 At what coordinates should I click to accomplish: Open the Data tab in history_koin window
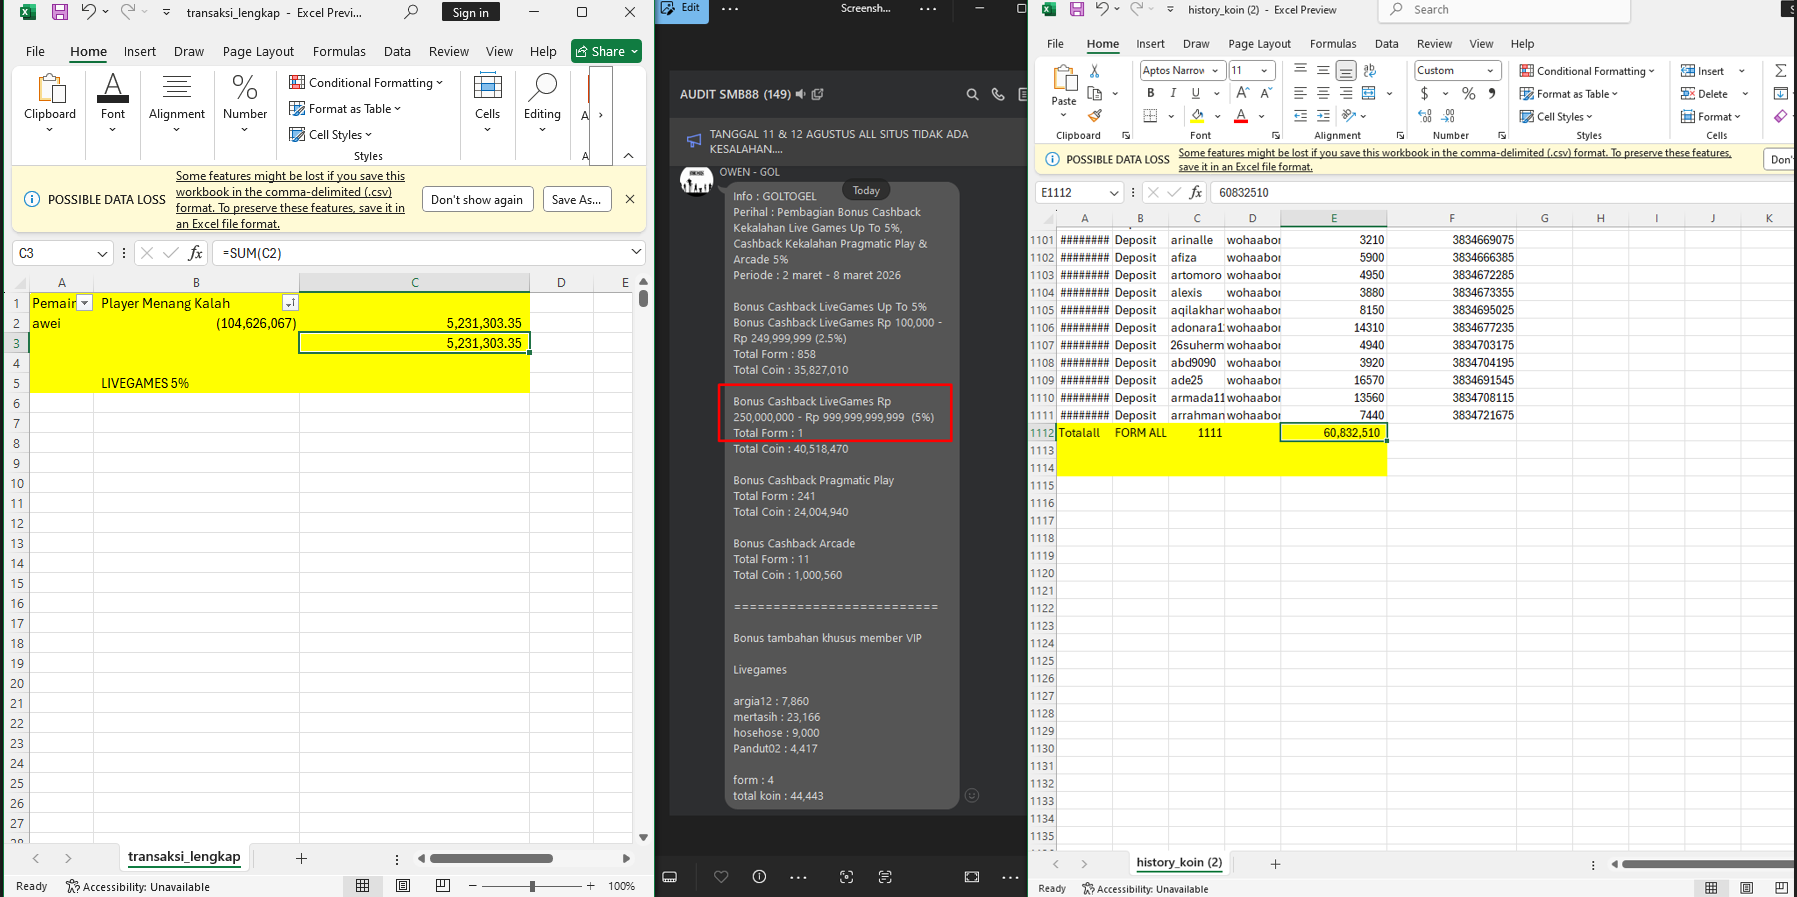[x=1386, y=44]
